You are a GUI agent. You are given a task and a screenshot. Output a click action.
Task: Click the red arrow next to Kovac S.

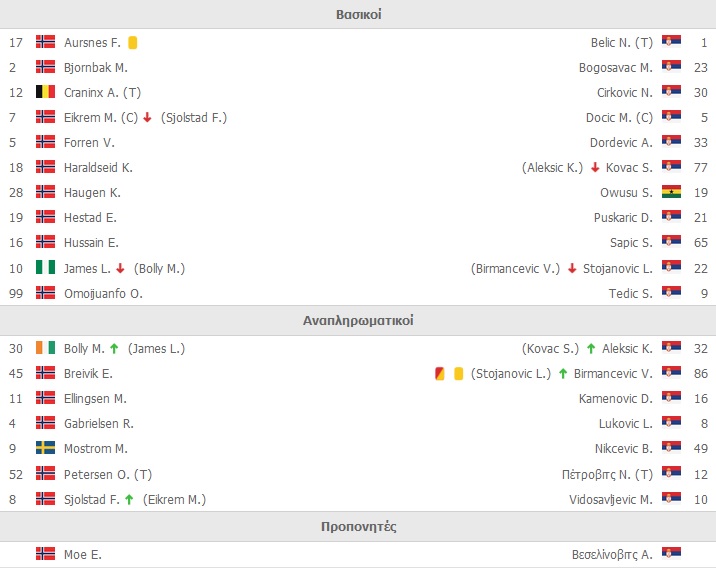595,168
